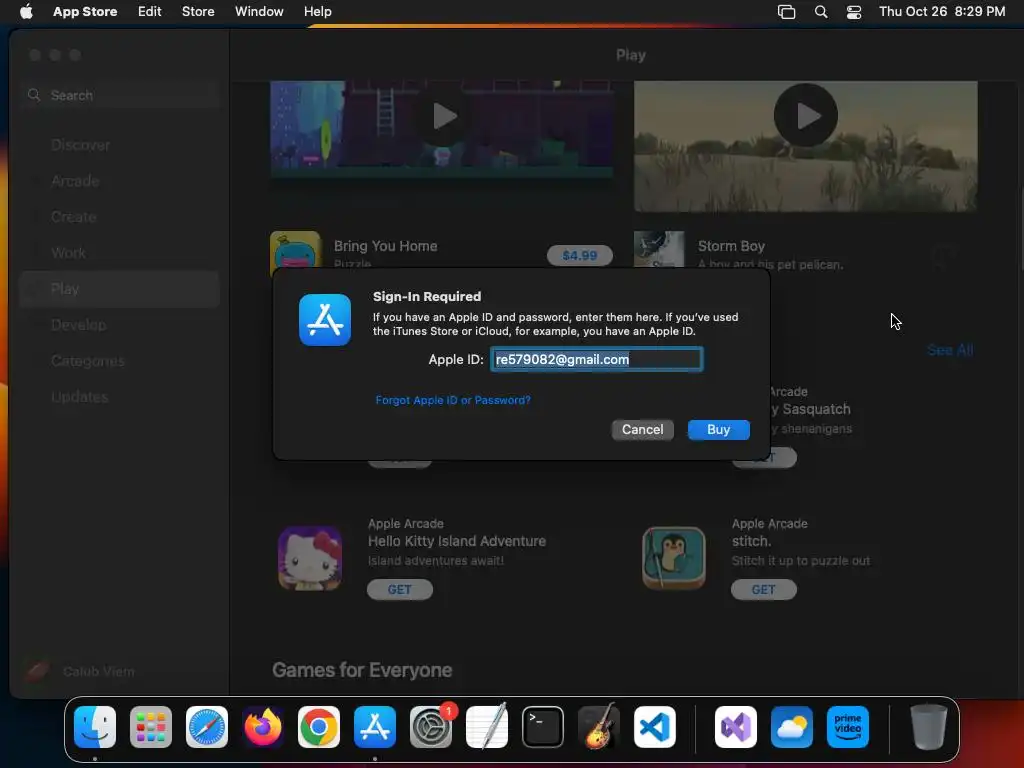1024x768 pixels.
Task: Click the Sasquatch game title
Action: [x=810, y=409]
